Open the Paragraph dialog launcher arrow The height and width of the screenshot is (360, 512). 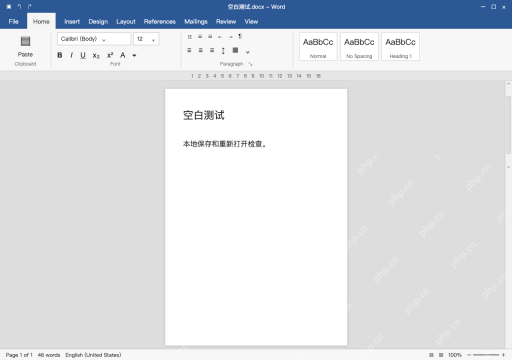250,64
